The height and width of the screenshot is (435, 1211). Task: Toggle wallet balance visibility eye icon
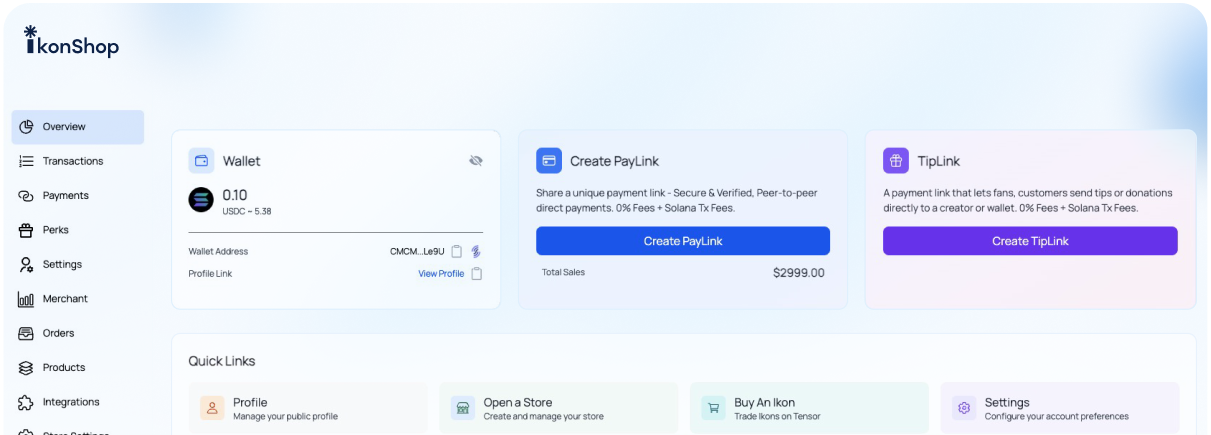click(x=476, y=161)
